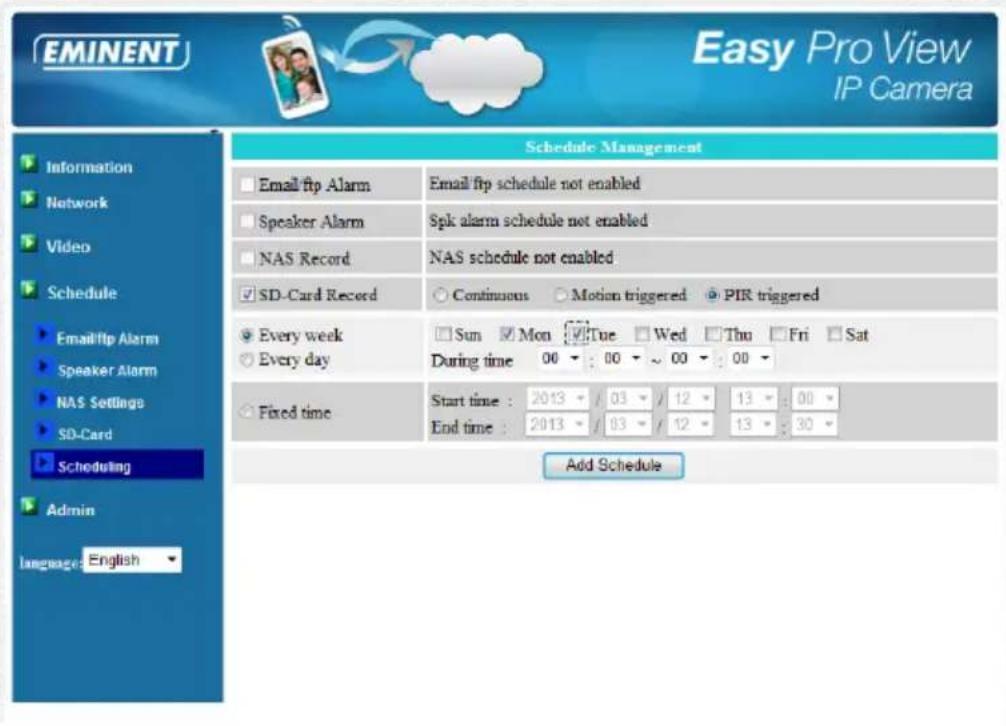Open the End time day dropdown
1006x726 pixels.
691,425
